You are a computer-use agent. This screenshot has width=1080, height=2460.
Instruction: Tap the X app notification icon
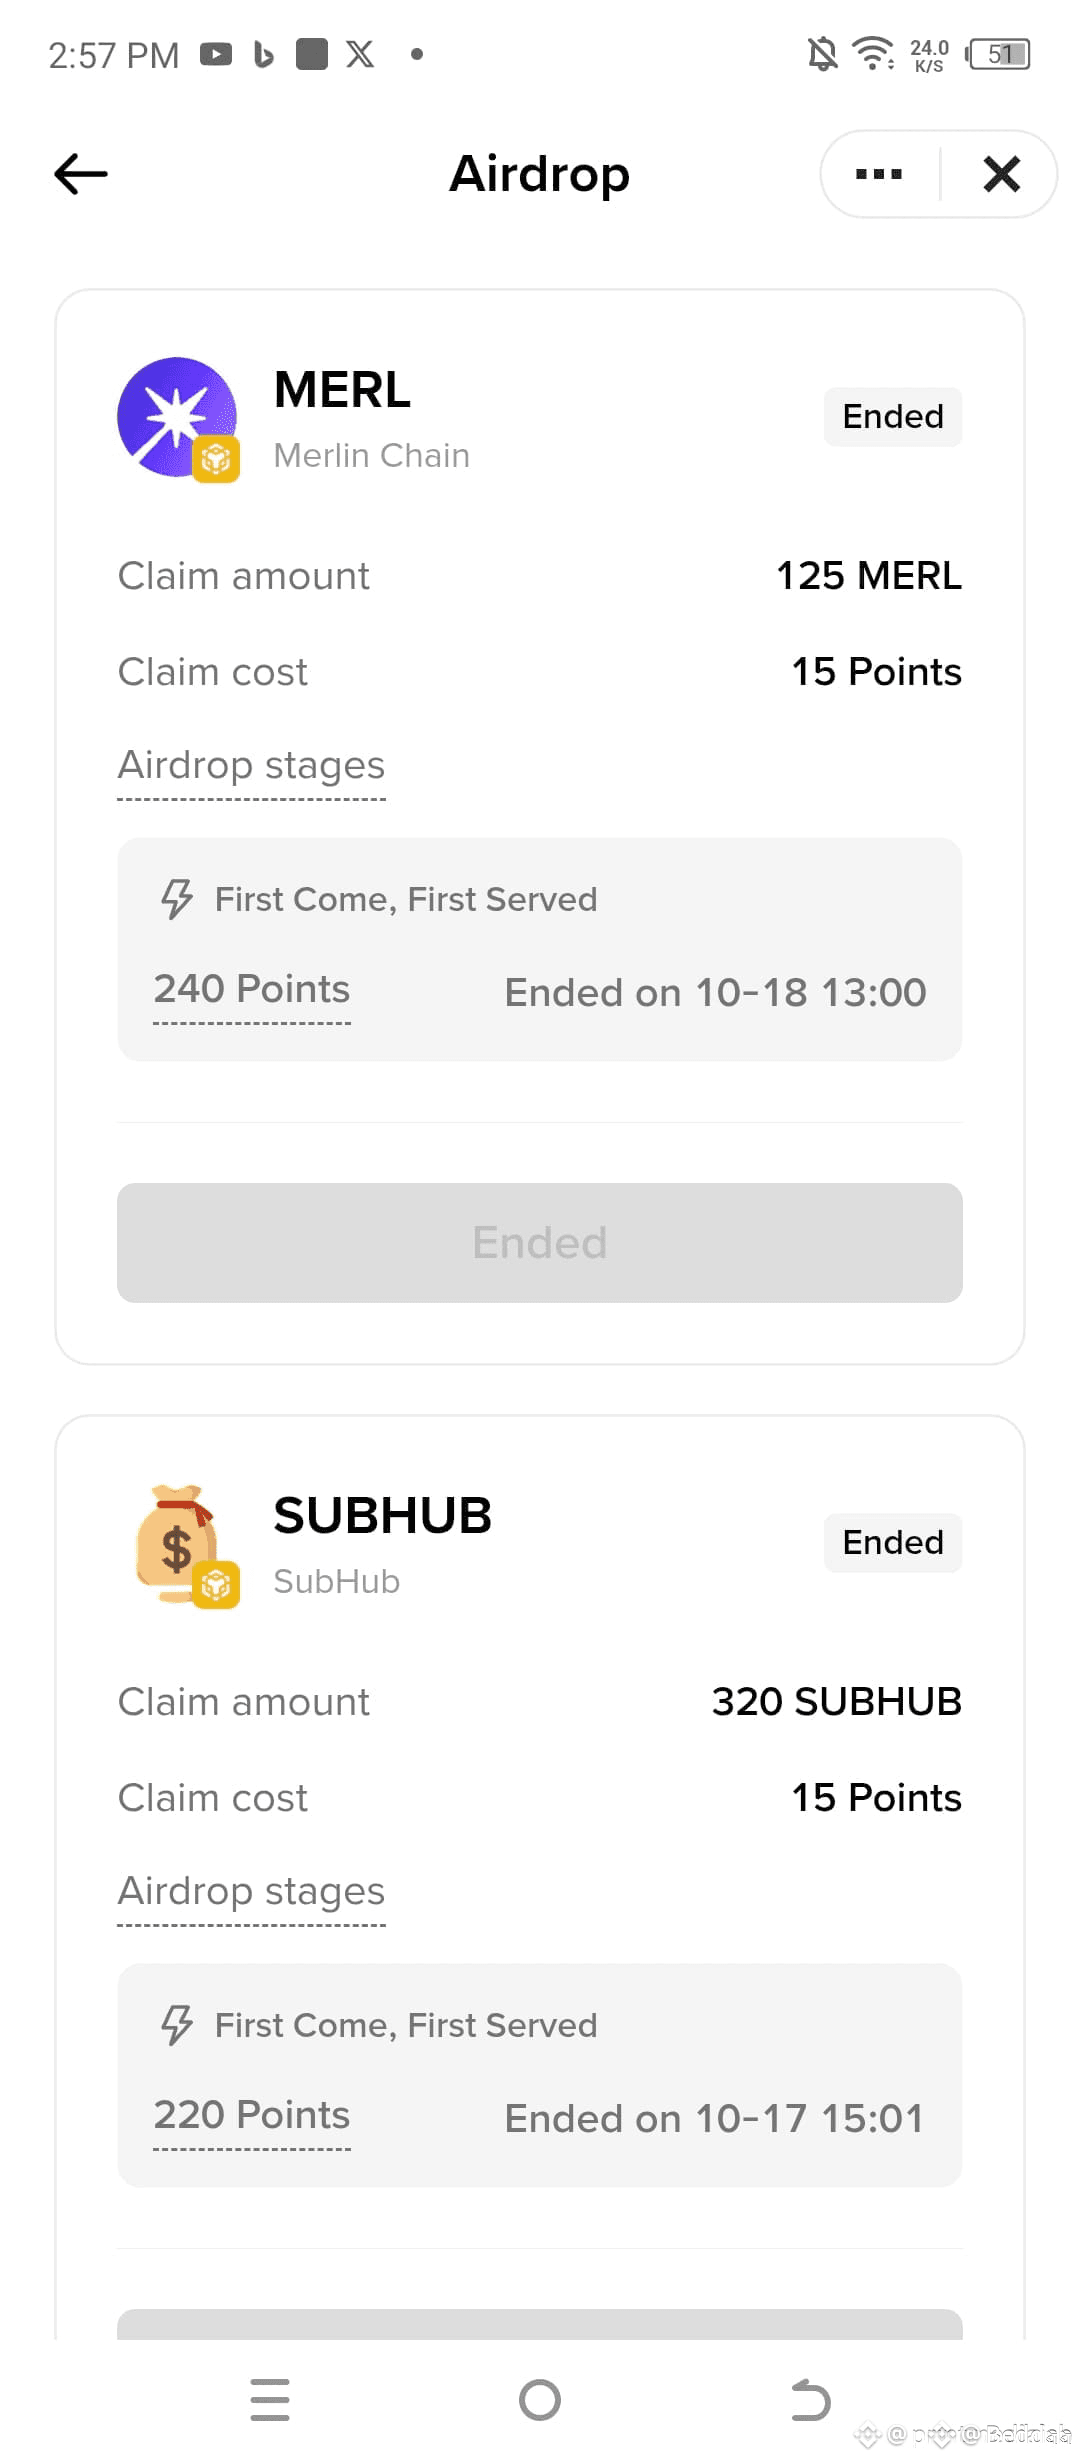pos(360,54)
